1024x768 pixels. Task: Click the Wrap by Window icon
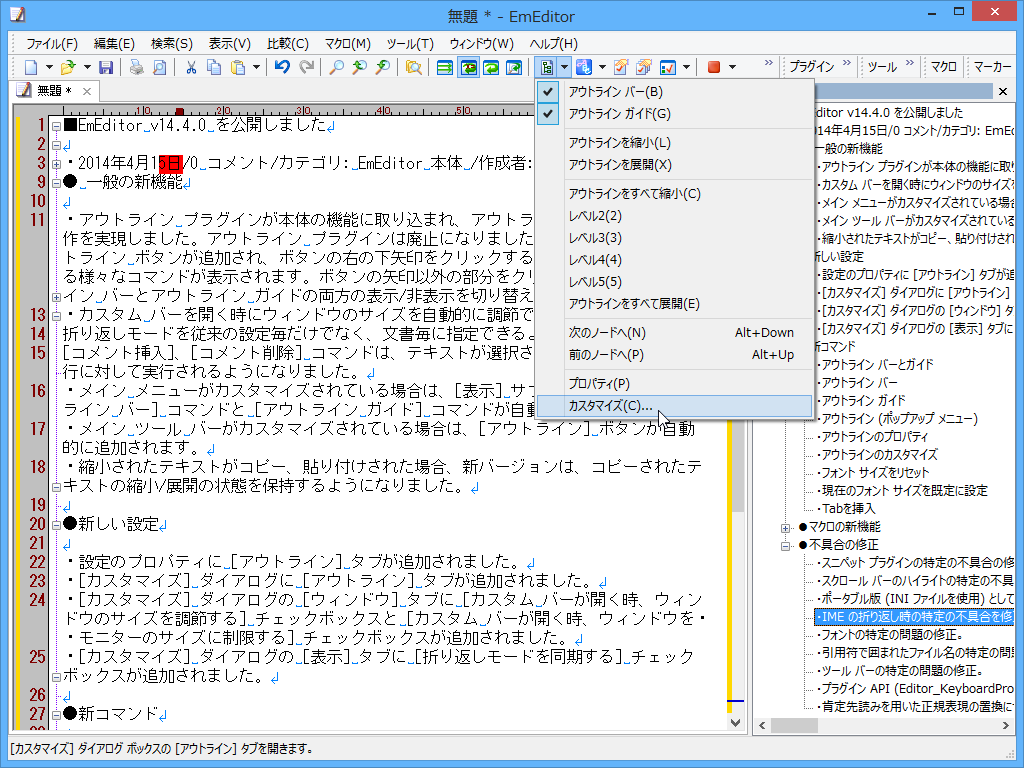pos(491,67)
